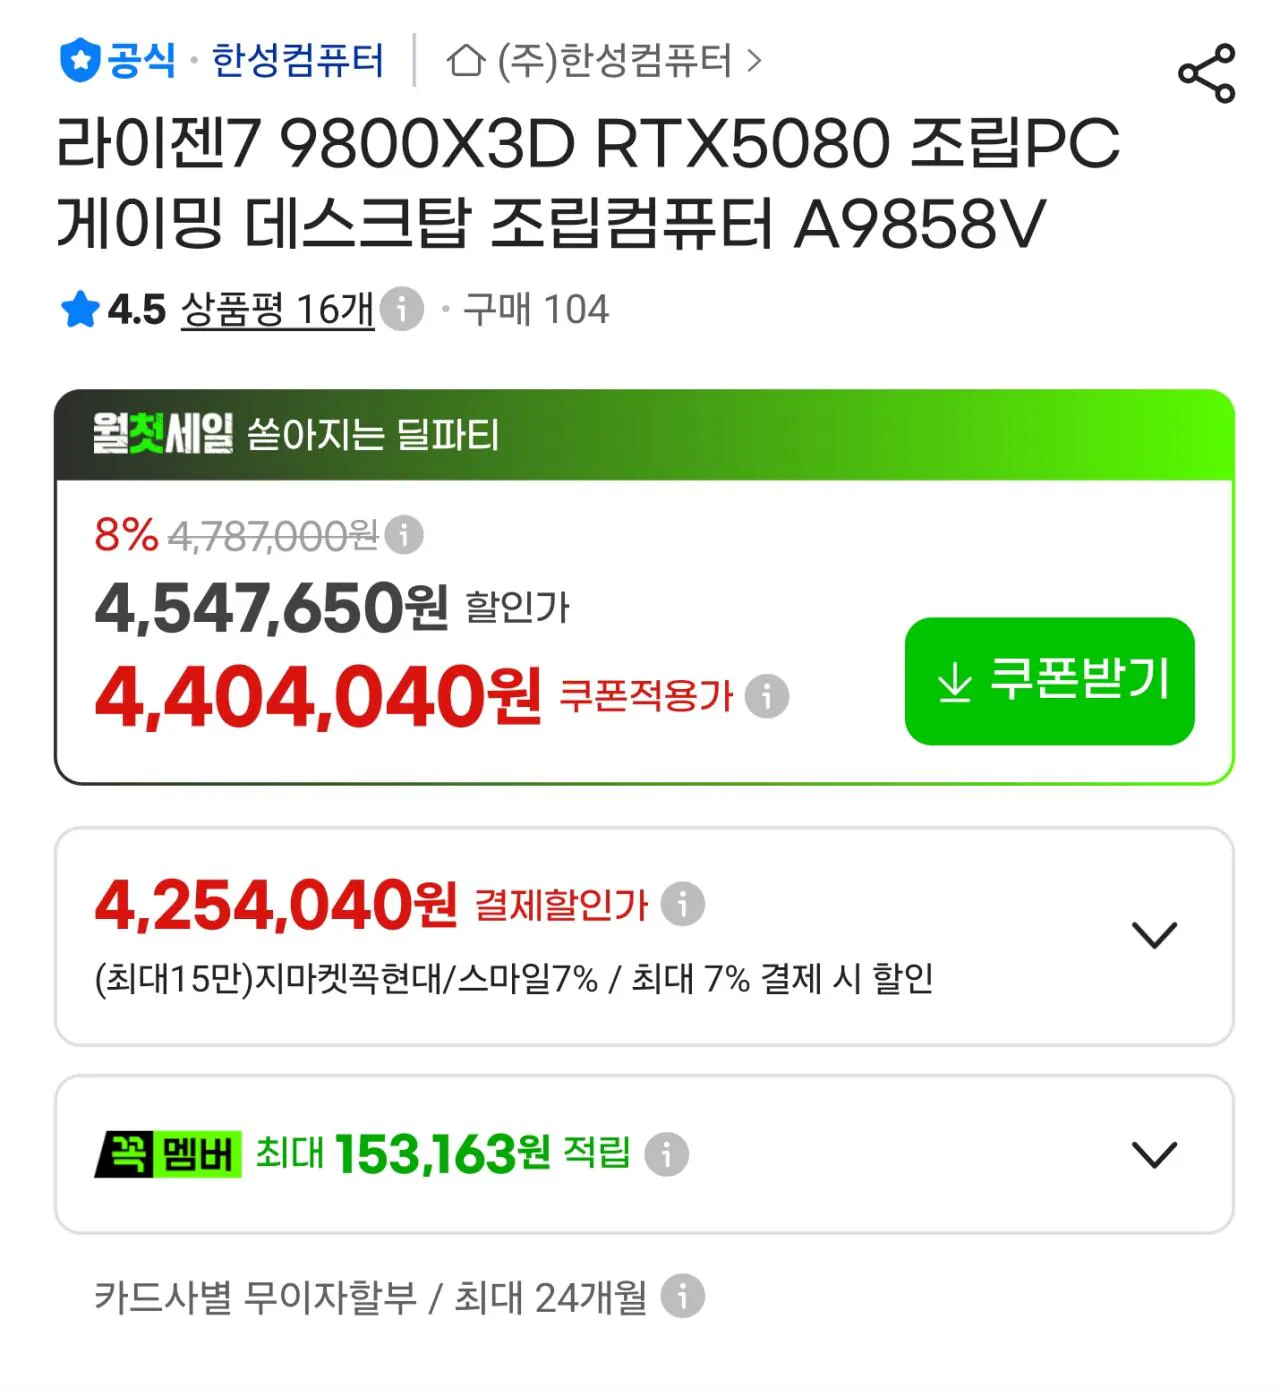Click the 월첫세일 쏟아지는 딜파티 banner

[645, 435]
